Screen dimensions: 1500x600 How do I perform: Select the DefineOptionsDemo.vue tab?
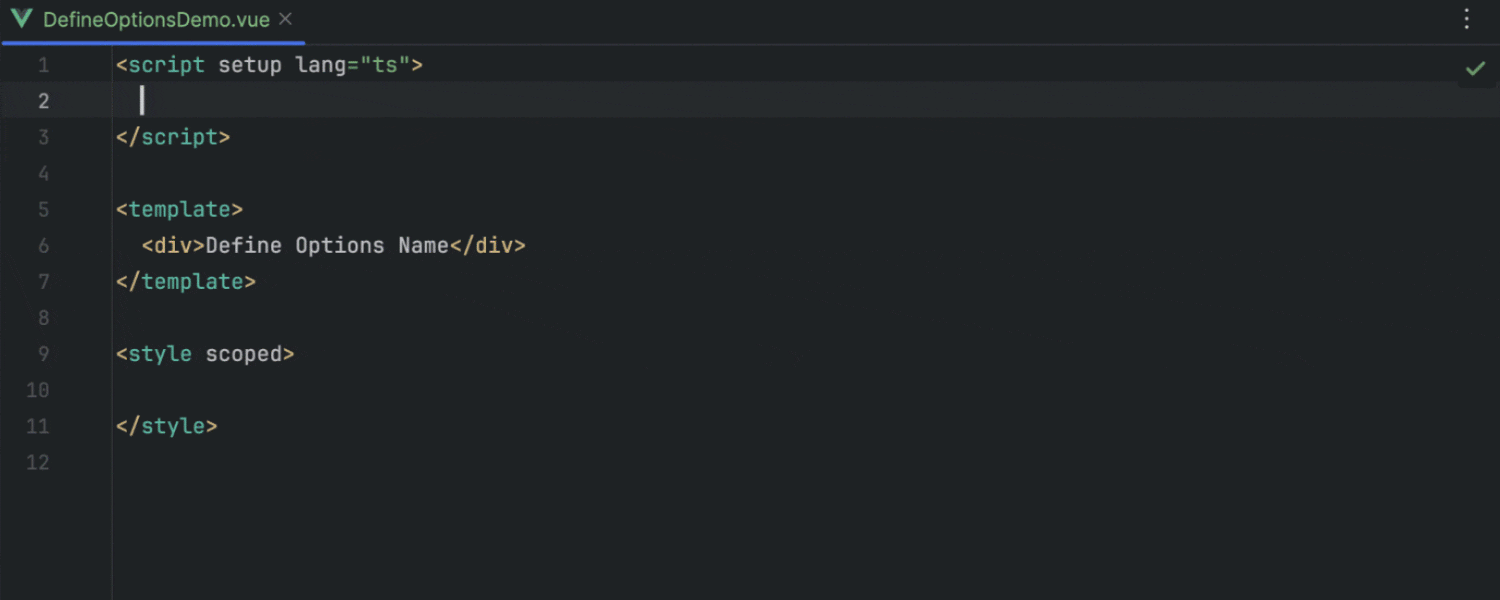coord(156,20)
